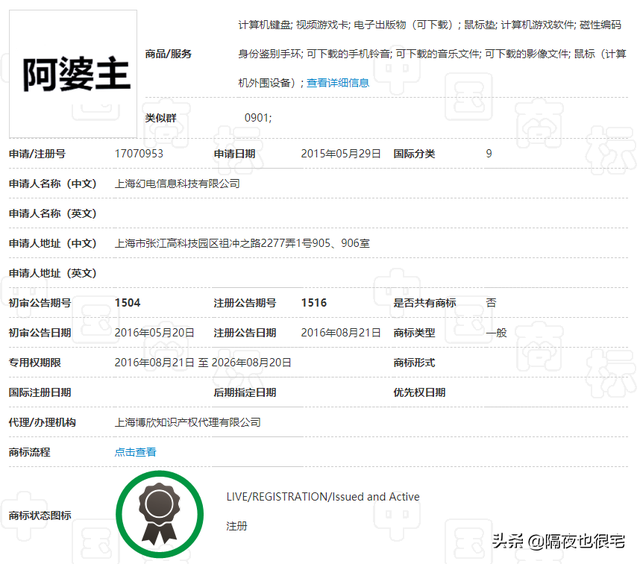Open the 查看详细信息 link
This screenshot has height=564, width=640.
point(338,83)
